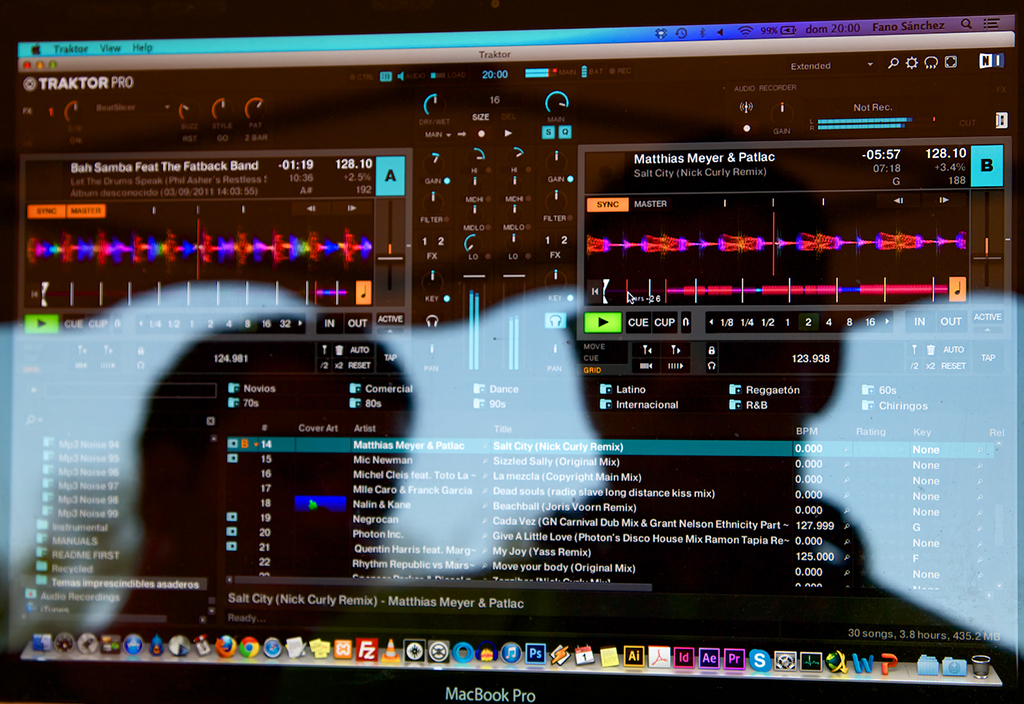Show larger loop sizes on Deck B
1024x704 pixels.
(887, 322)
